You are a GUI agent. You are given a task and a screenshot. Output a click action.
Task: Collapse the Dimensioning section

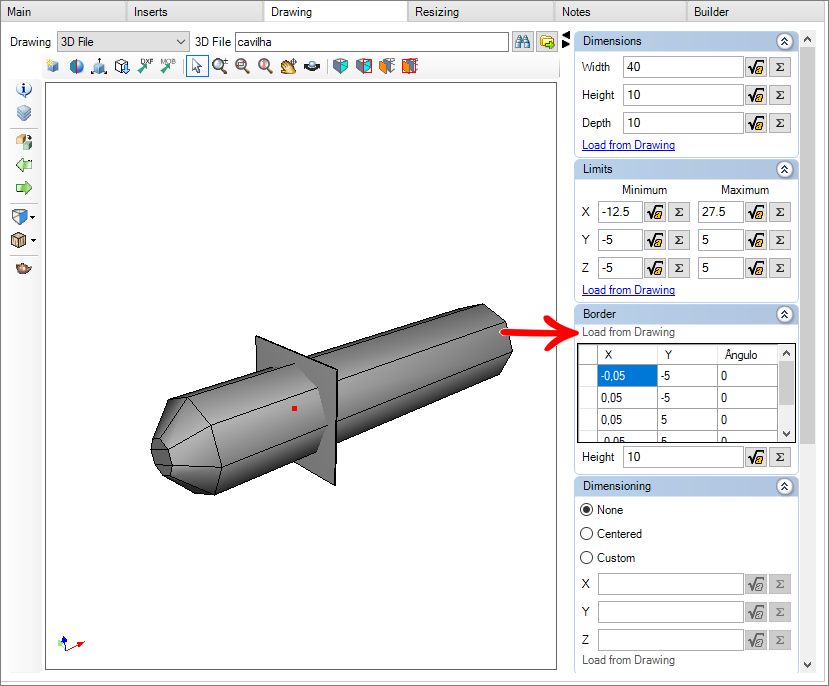click(785, 486)
